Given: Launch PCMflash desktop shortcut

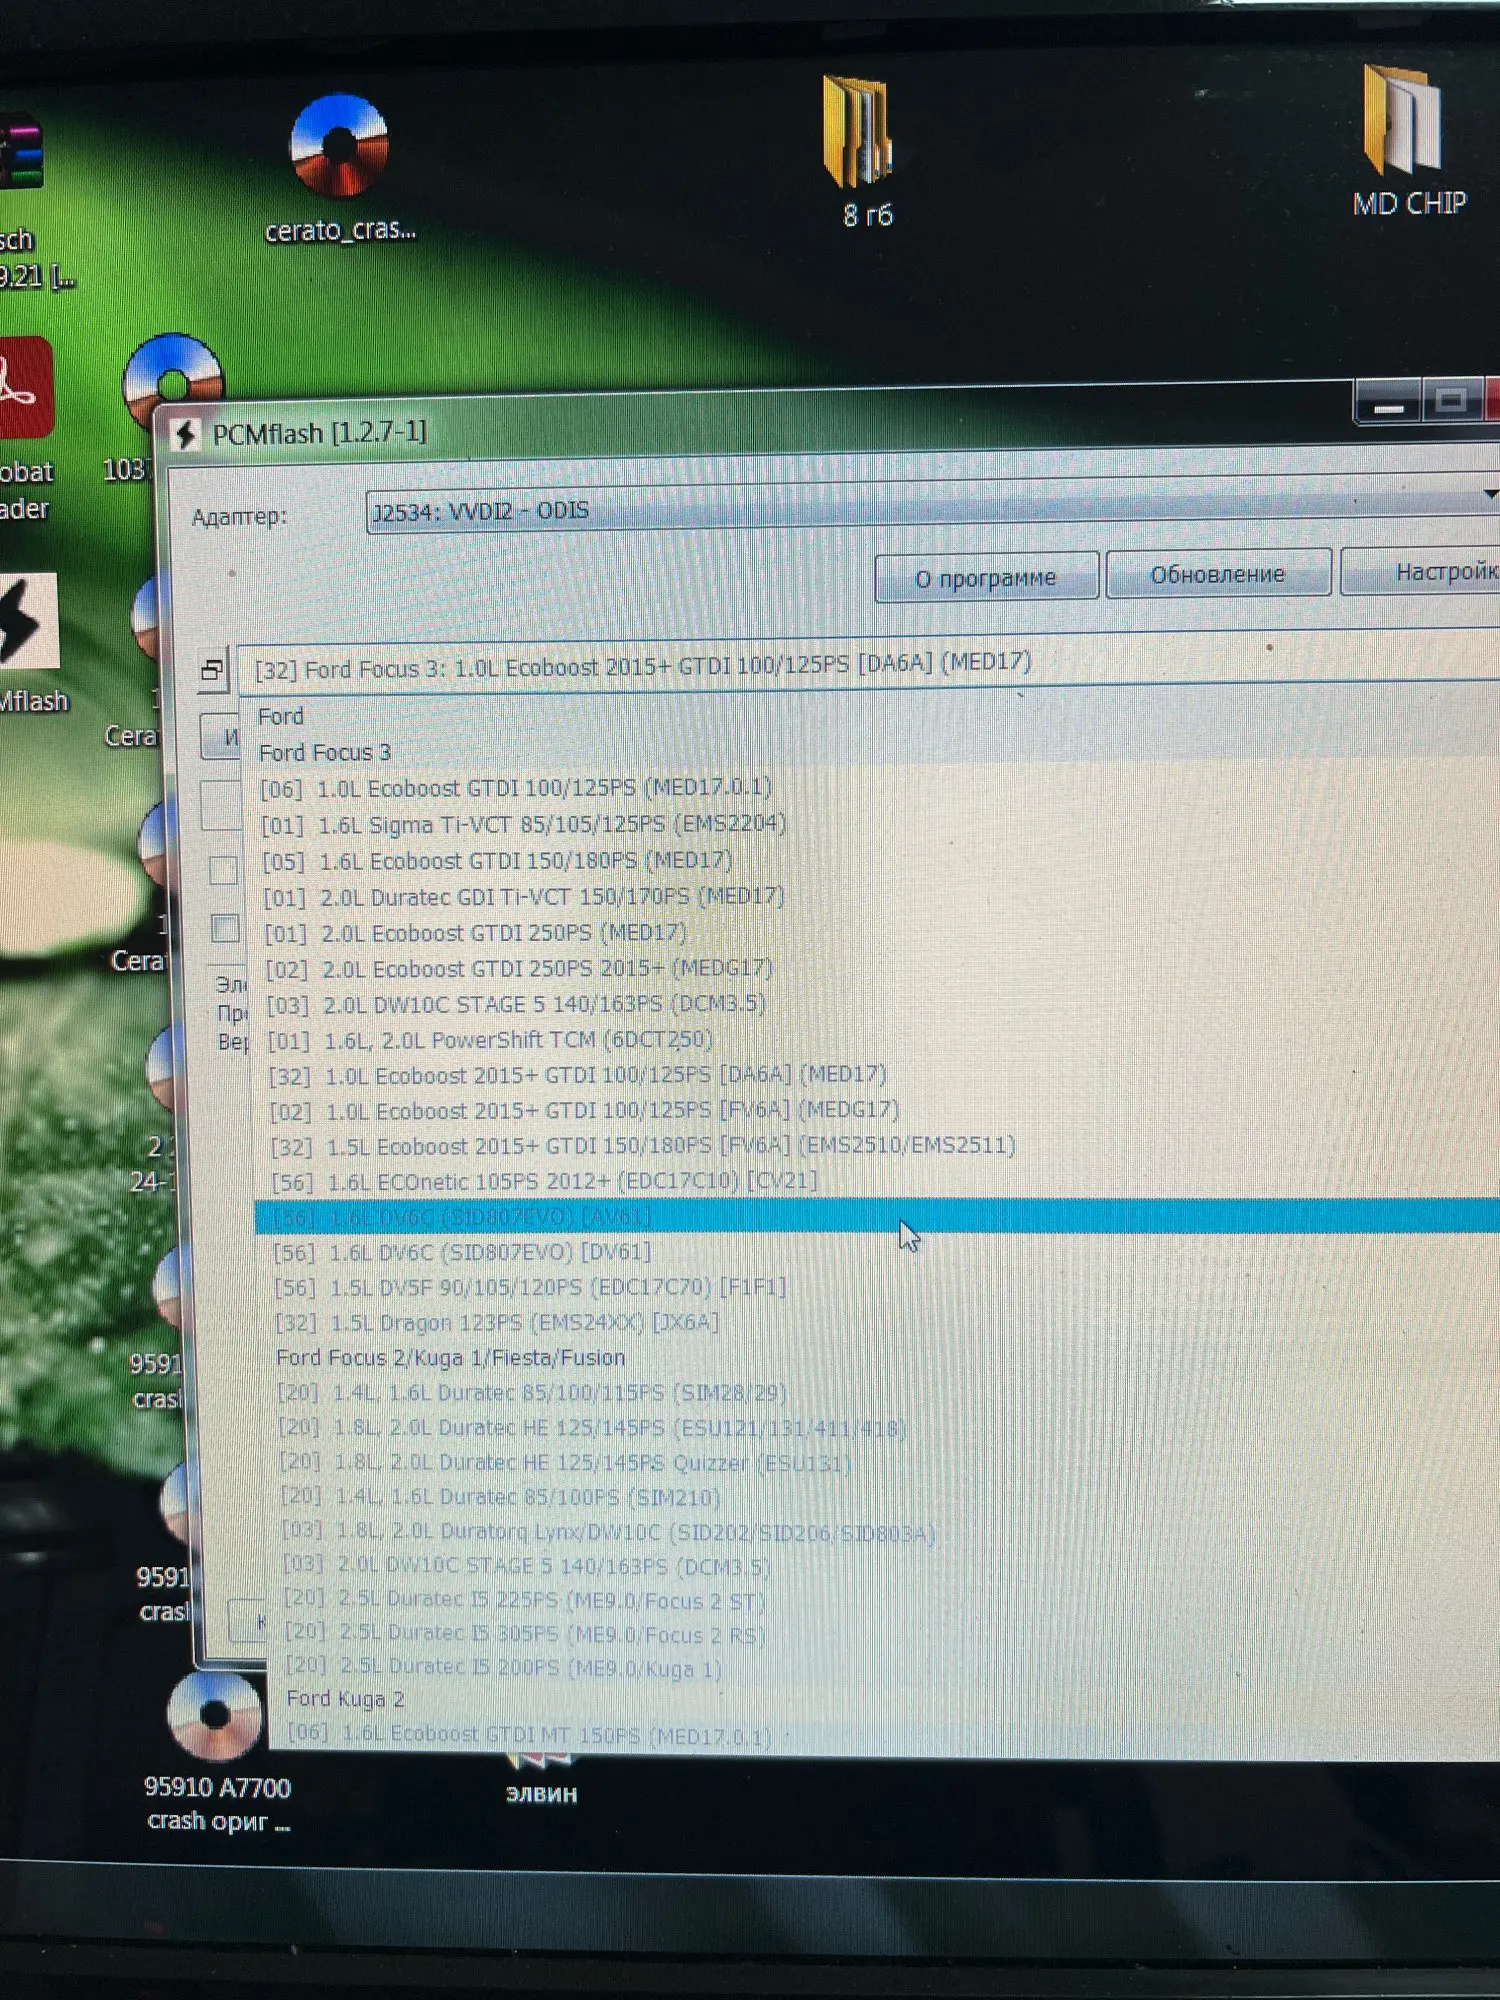Looking at the screenshot, I should click(28, 620).
